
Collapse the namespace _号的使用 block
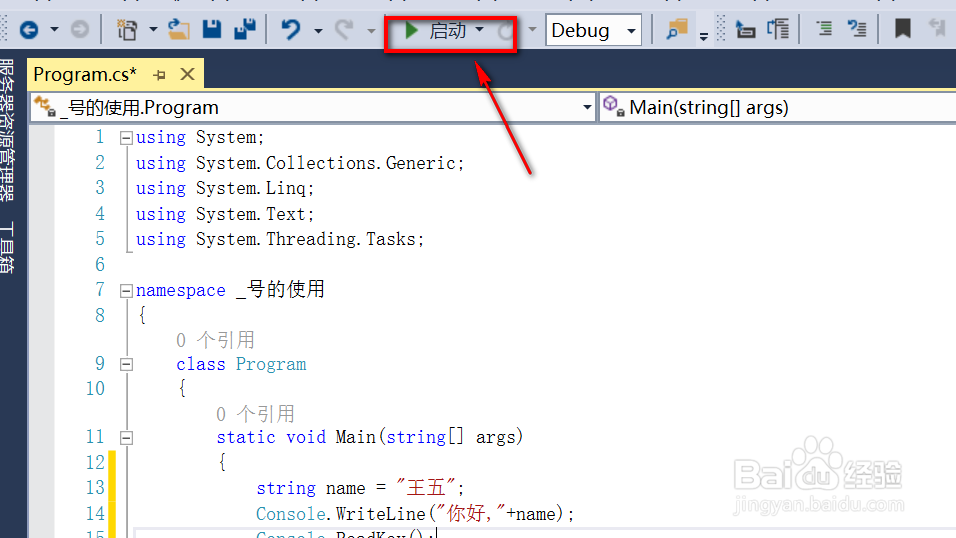(126, 291)
